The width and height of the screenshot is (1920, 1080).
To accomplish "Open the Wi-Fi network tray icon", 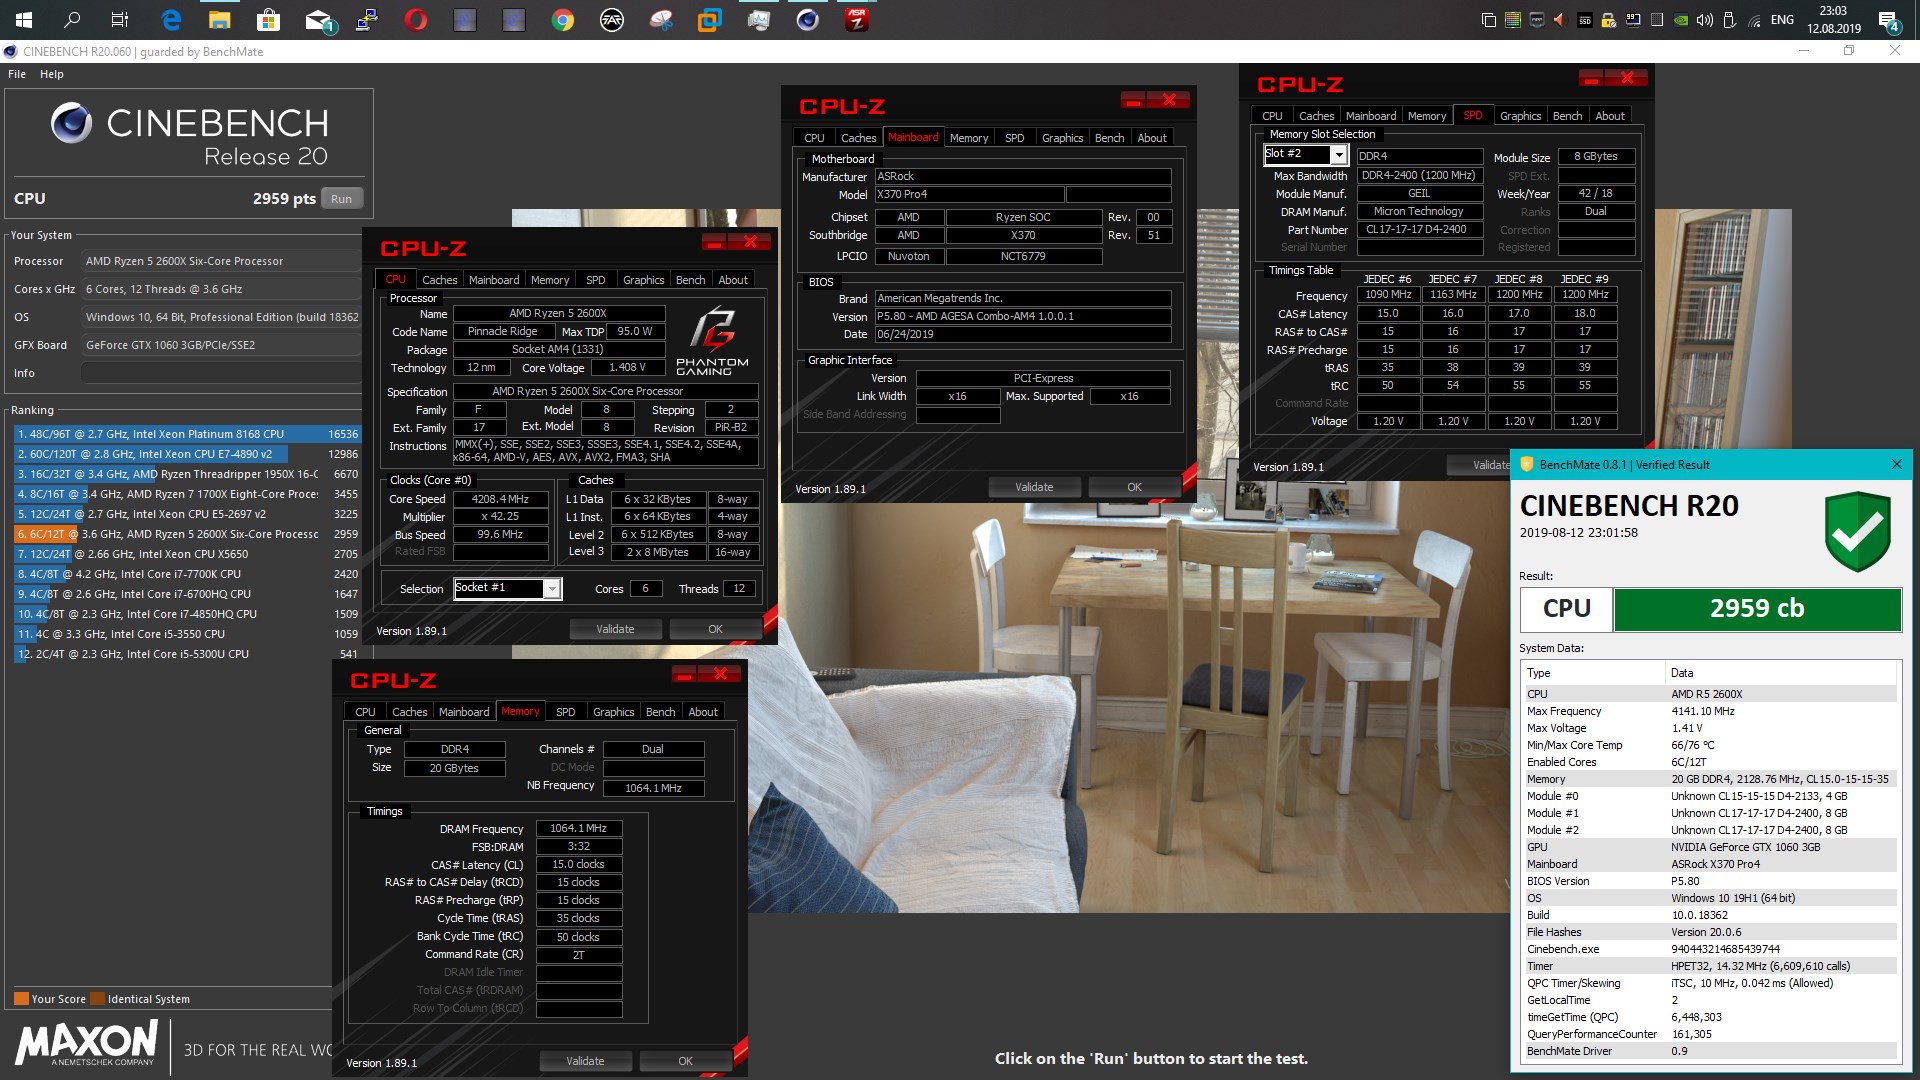I will pyautogui.click(x=1754, y=20).
